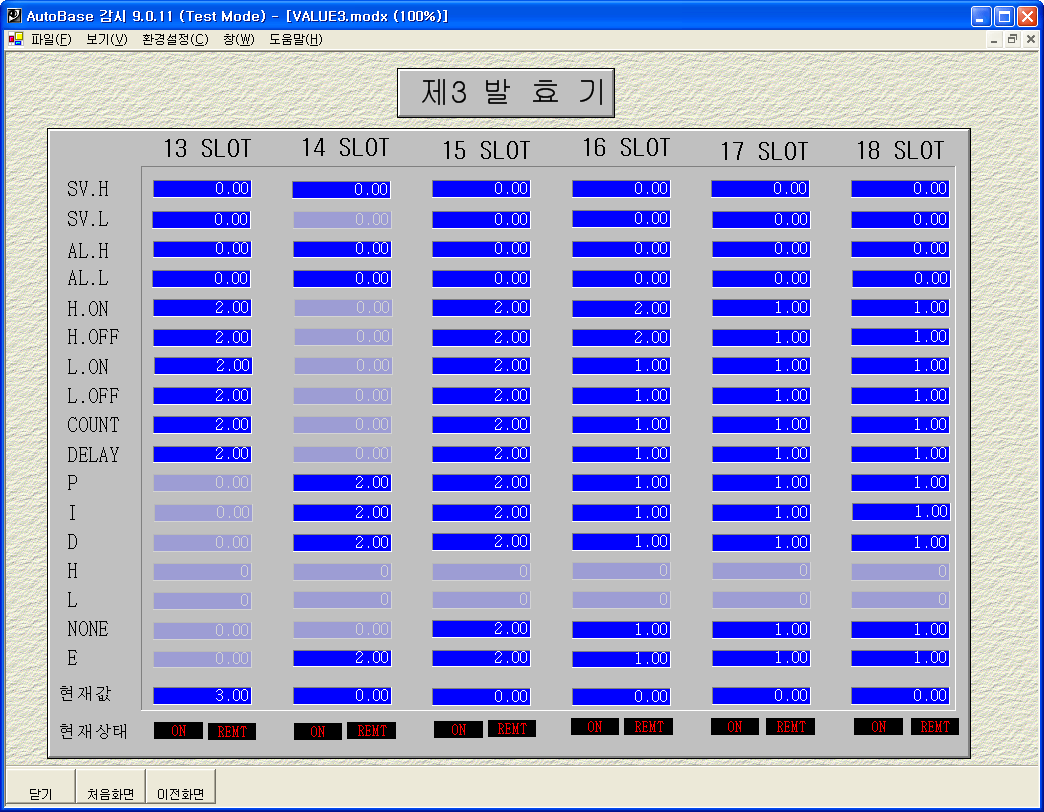
Task: Toggle the ON indicator for 18 SLOT
Action: 878,727
